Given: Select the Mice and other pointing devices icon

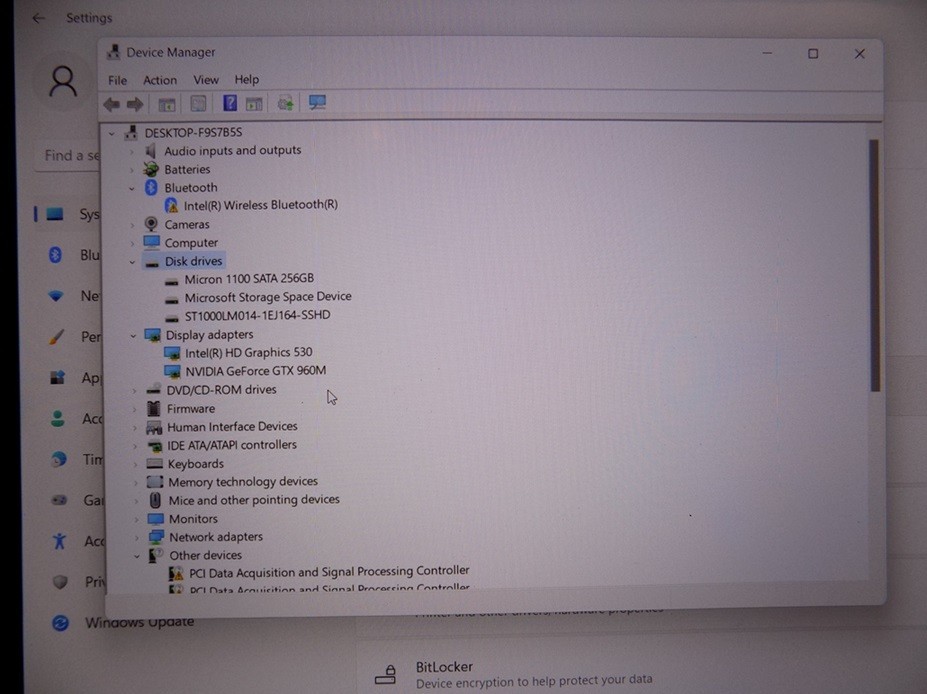Looking at the screenshot, I should coord(155,501).
